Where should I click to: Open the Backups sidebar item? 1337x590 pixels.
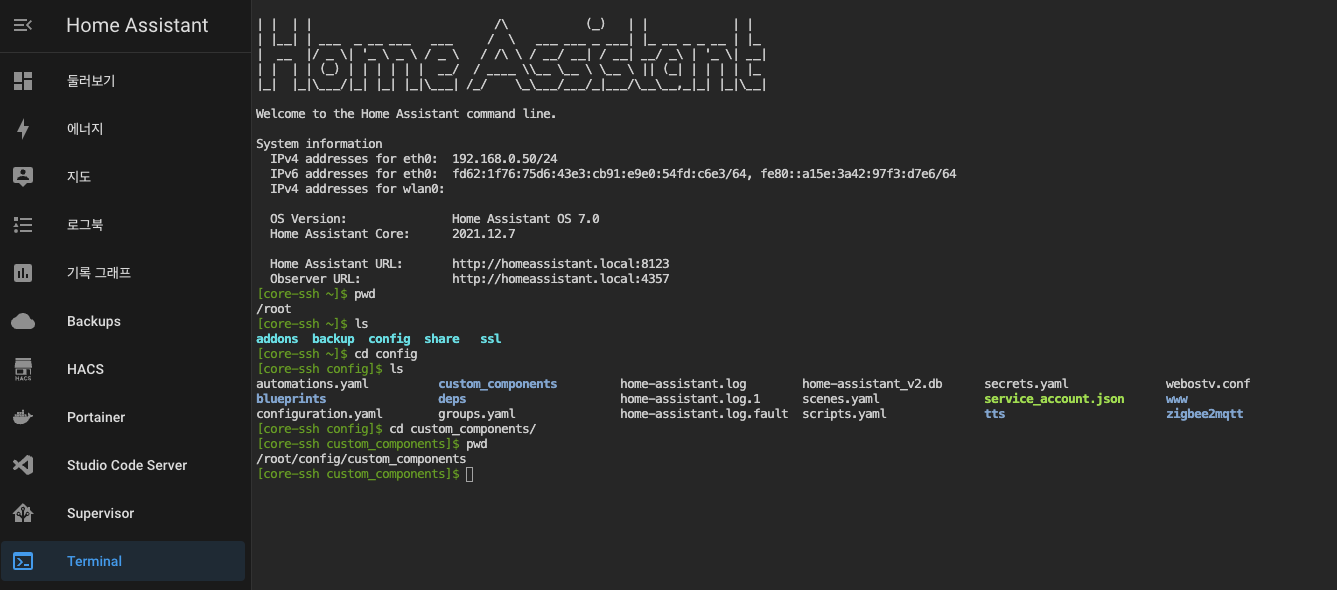click(x=123, y=321)
